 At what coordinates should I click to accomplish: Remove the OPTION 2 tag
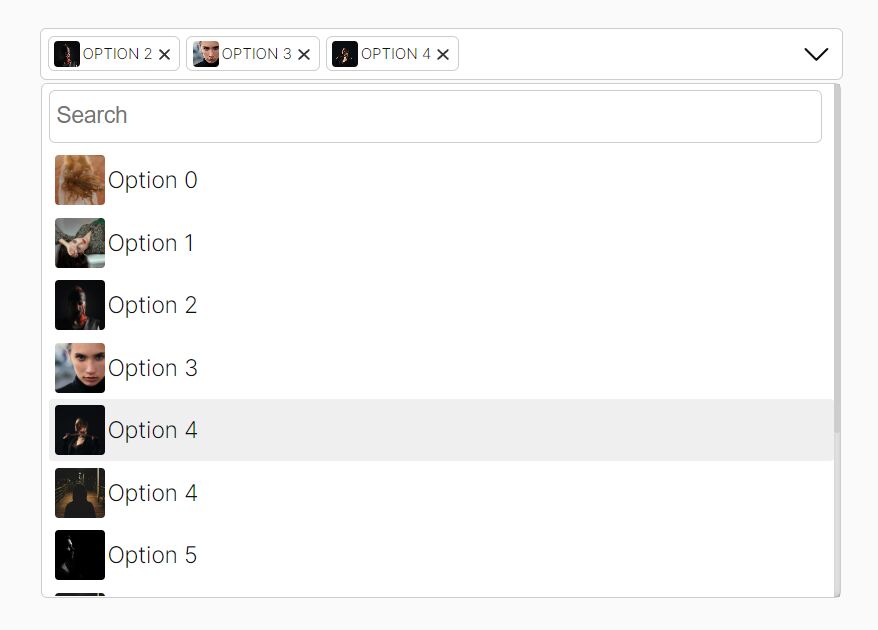click(x=165, y=54)
